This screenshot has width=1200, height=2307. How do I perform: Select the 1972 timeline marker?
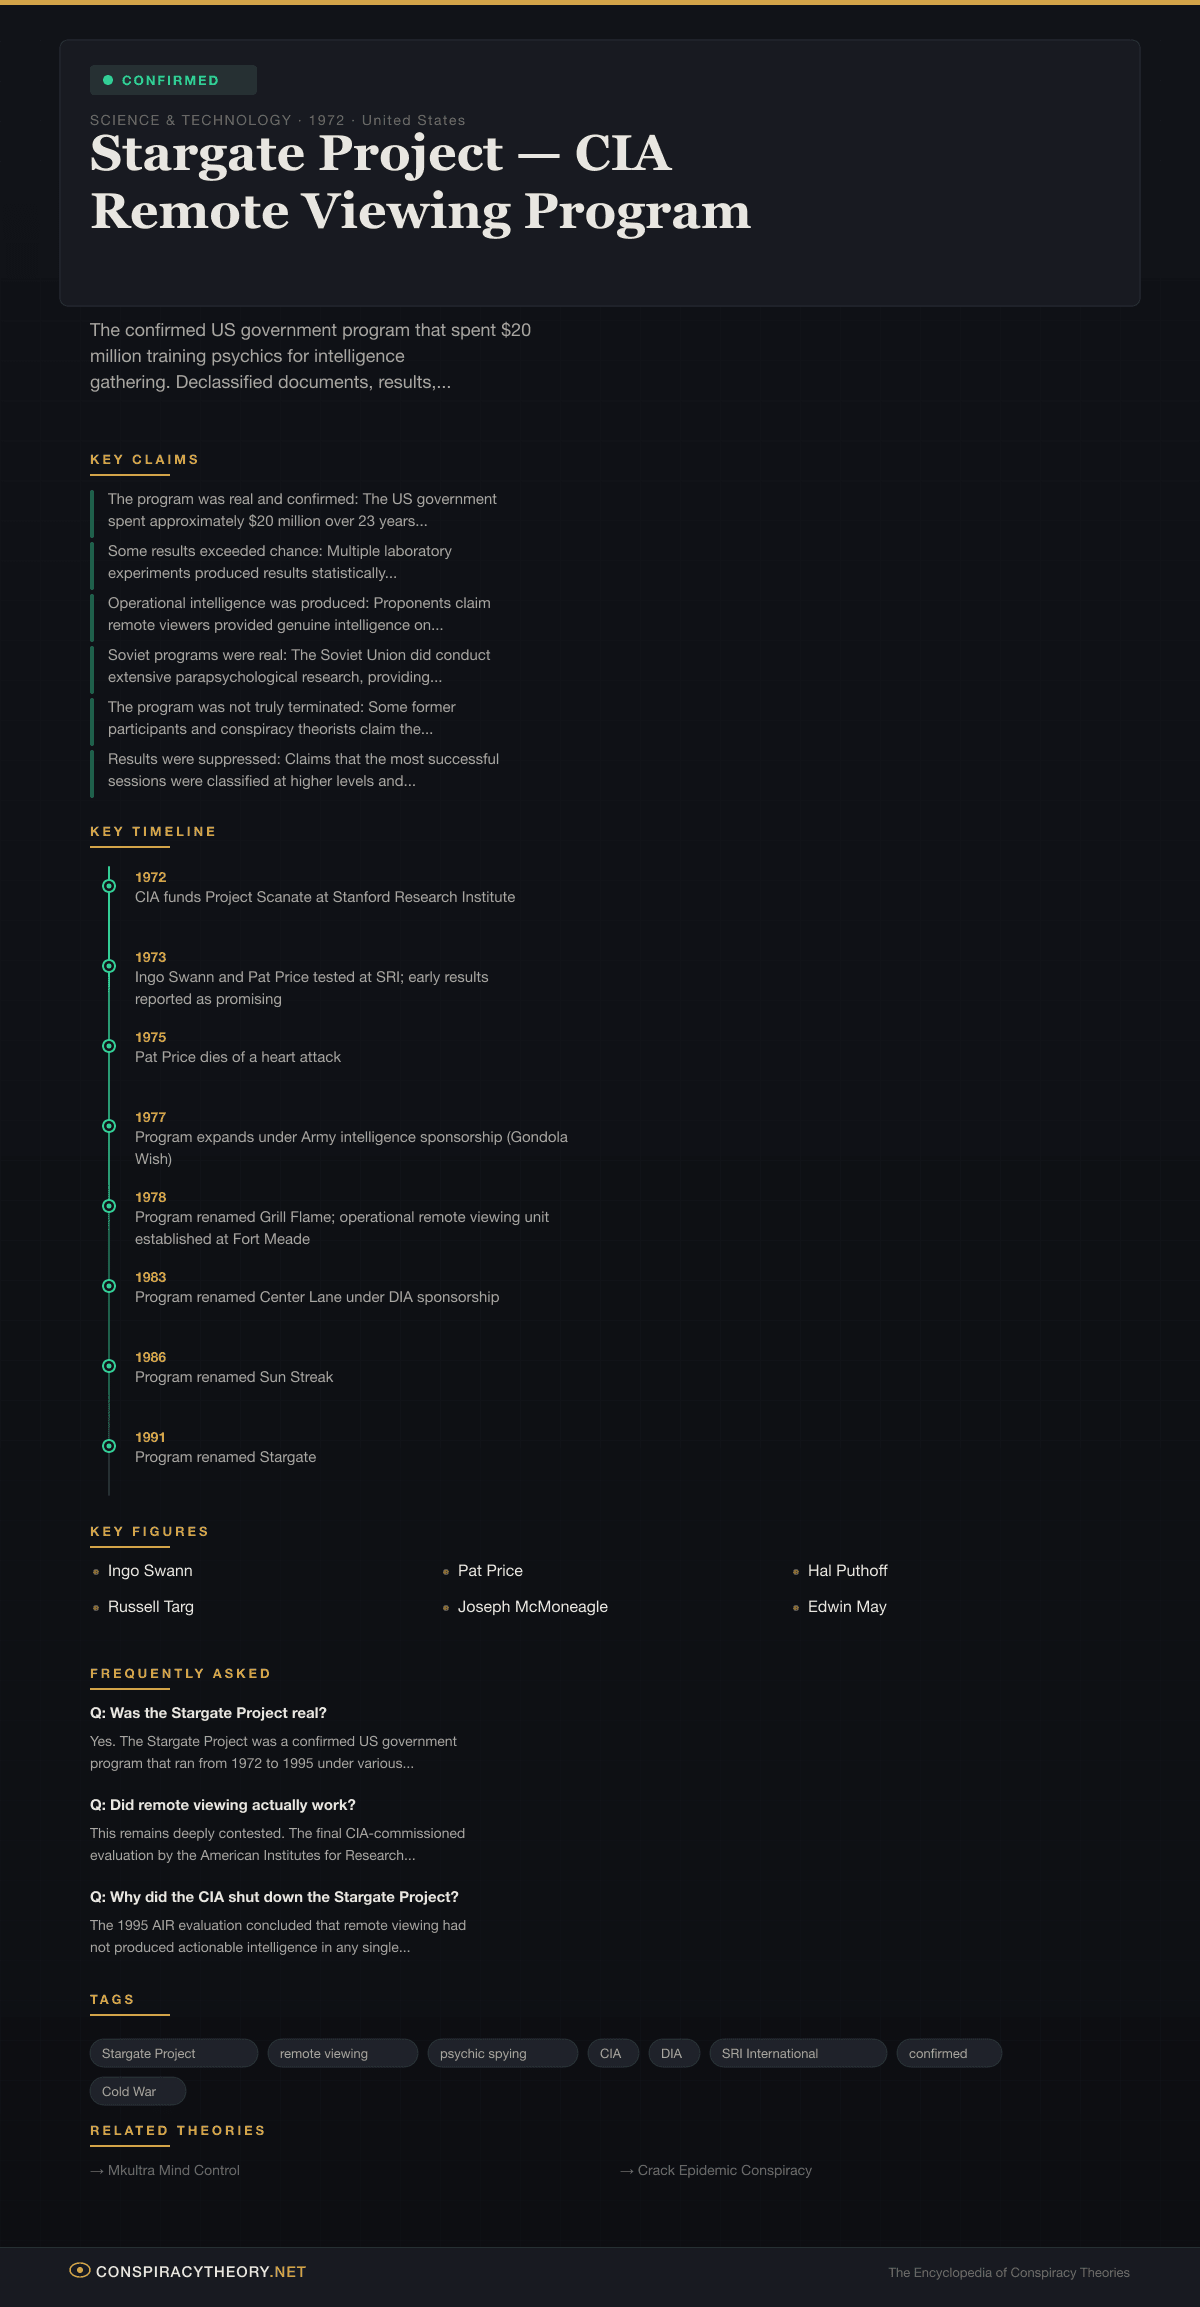click(109, 886)
